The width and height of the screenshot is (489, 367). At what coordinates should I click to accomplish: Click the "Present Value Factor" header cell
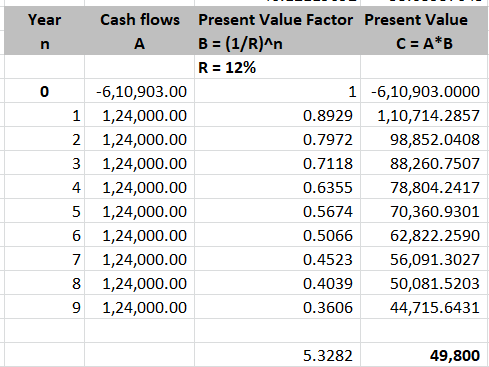click(x=277, y=20)
